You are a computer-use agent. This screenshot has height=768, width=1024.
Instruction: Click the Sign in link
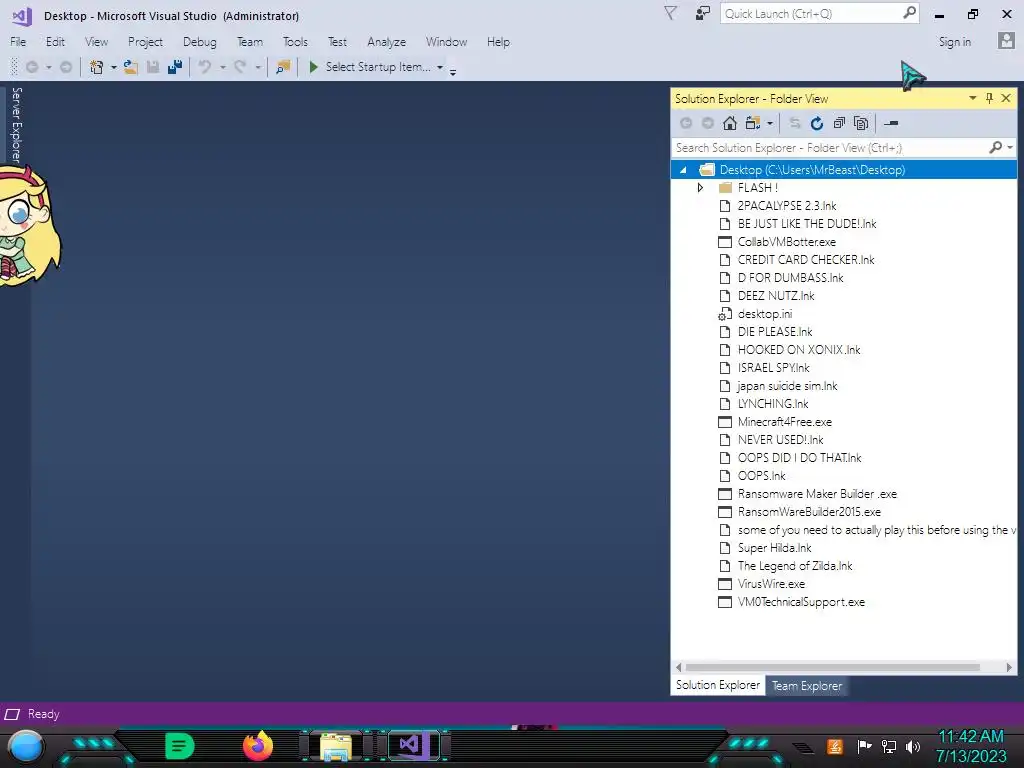(x=955, y=42)
